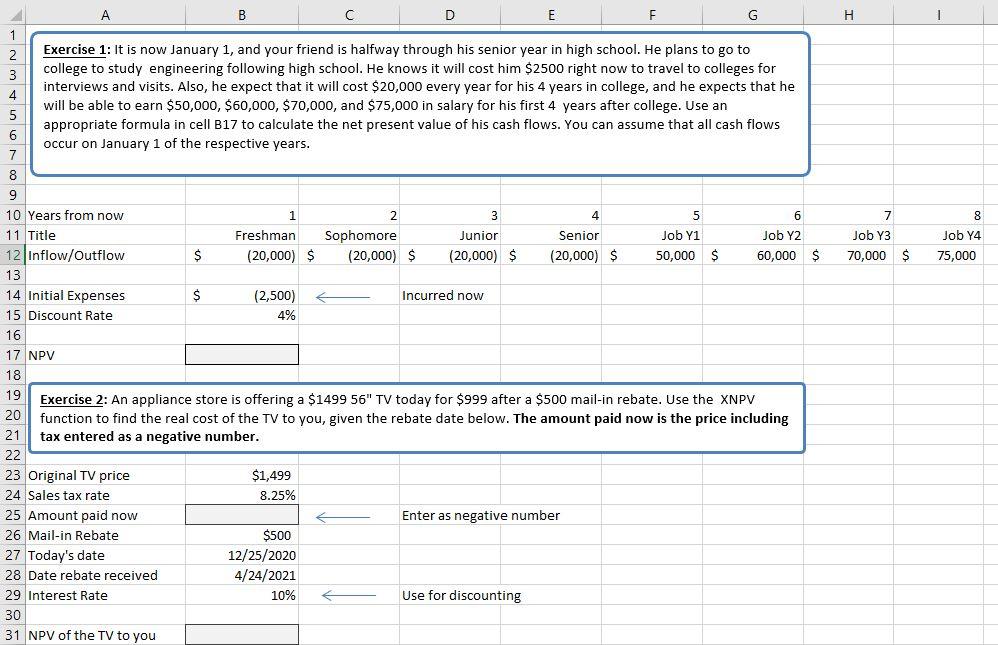998x645 pixels.
Task: Click the Exercise 1 instruction text box
Action: pos(420,100)
